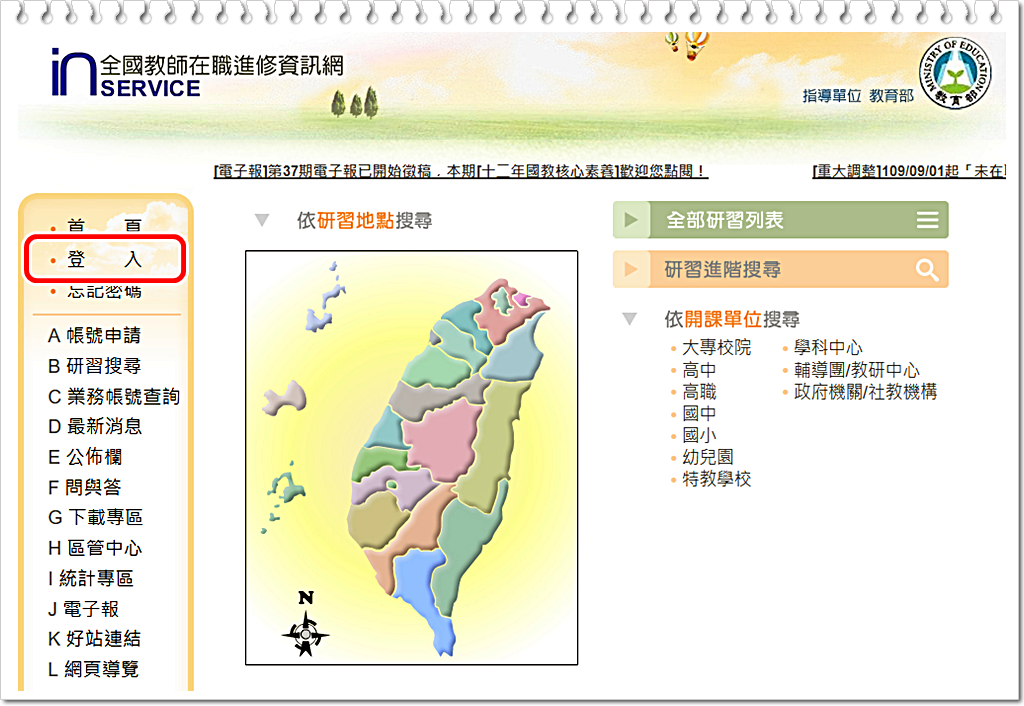Viewport: 1024px width, 706px height.
Task: Open E 公佈欄 in sidebar
Action: [85, 457]
